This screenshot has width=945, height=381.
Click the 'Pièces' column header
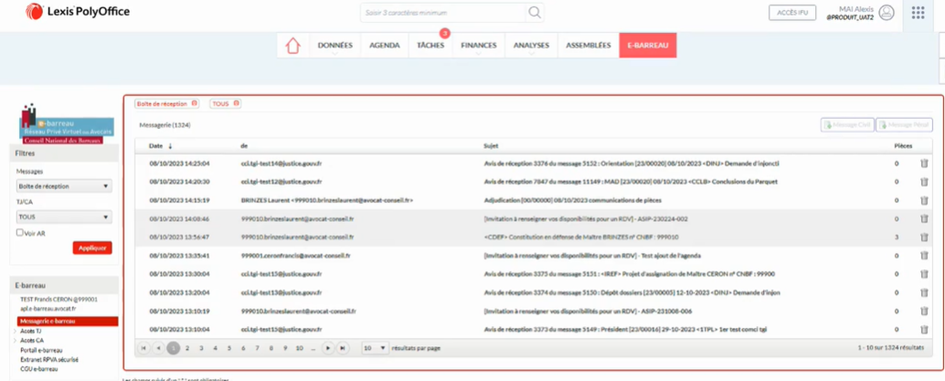(903, 146)
